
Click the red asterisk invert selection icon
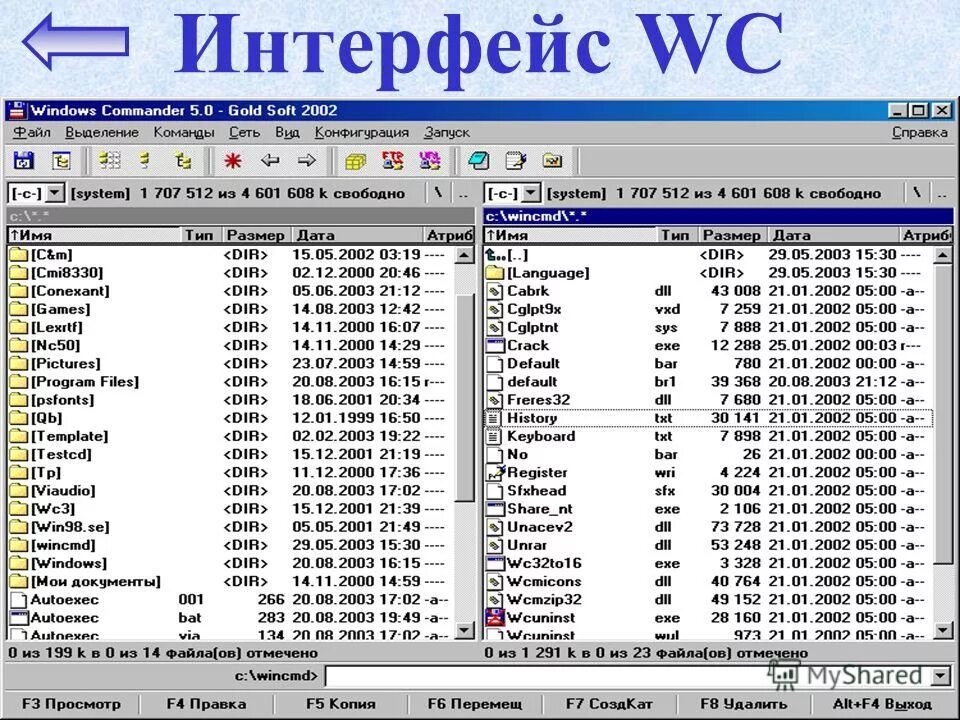232,161
